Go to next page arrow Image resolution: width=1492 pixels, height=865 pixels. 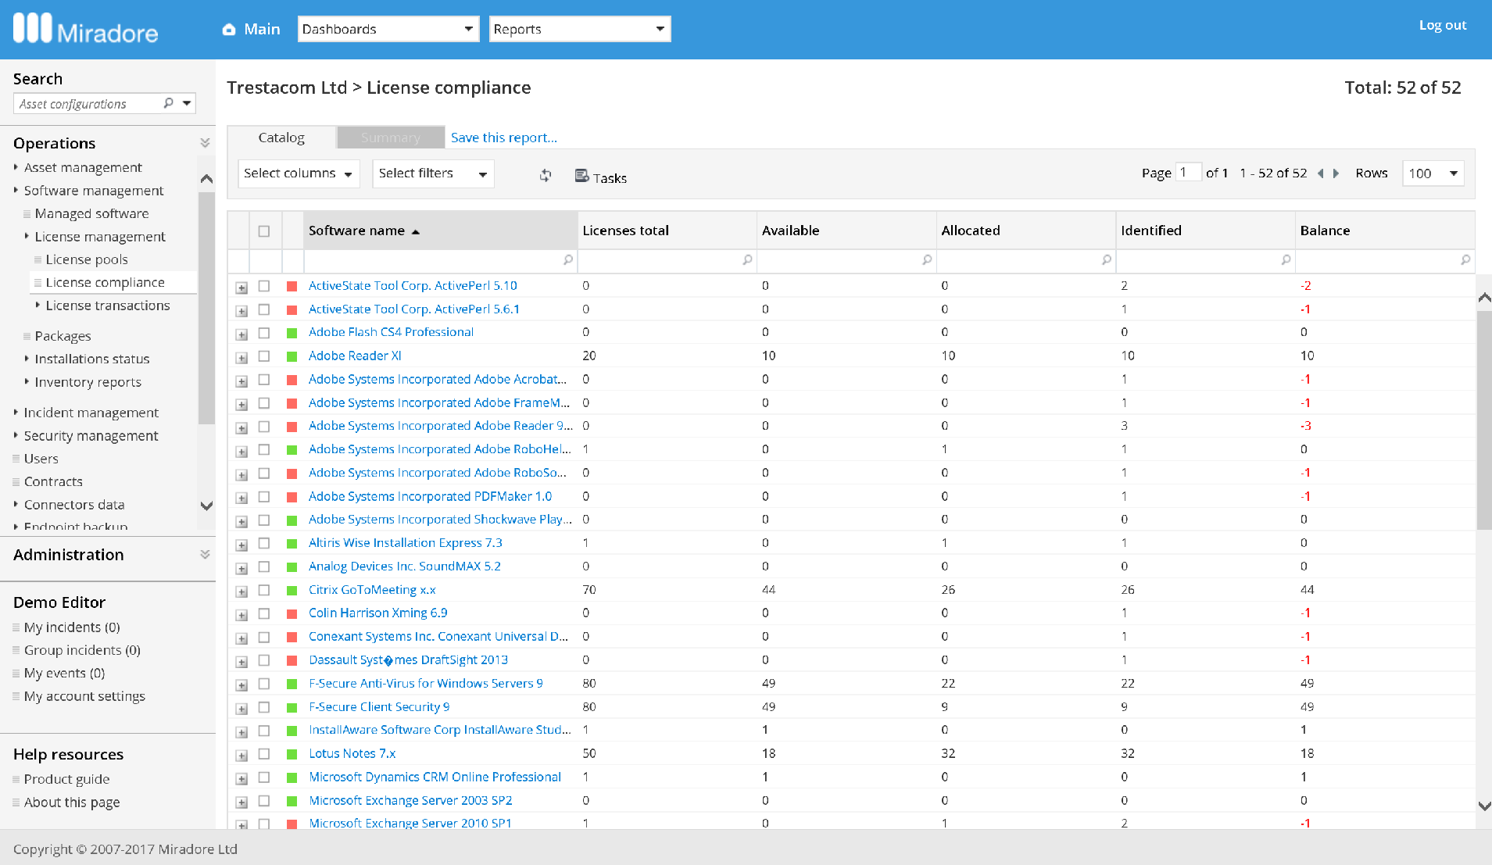click(1336, 173)
